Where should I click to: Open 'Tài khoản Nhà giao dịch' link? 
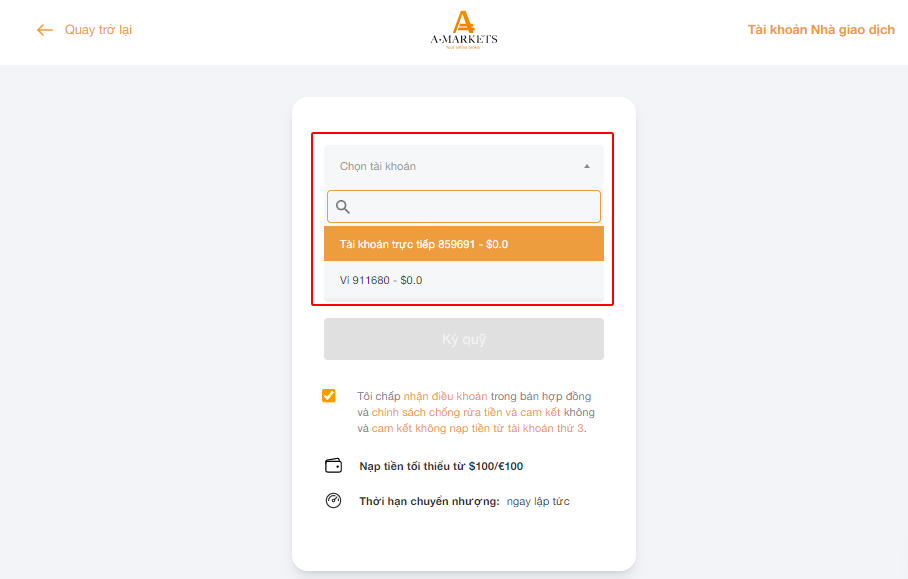(821, 30)
